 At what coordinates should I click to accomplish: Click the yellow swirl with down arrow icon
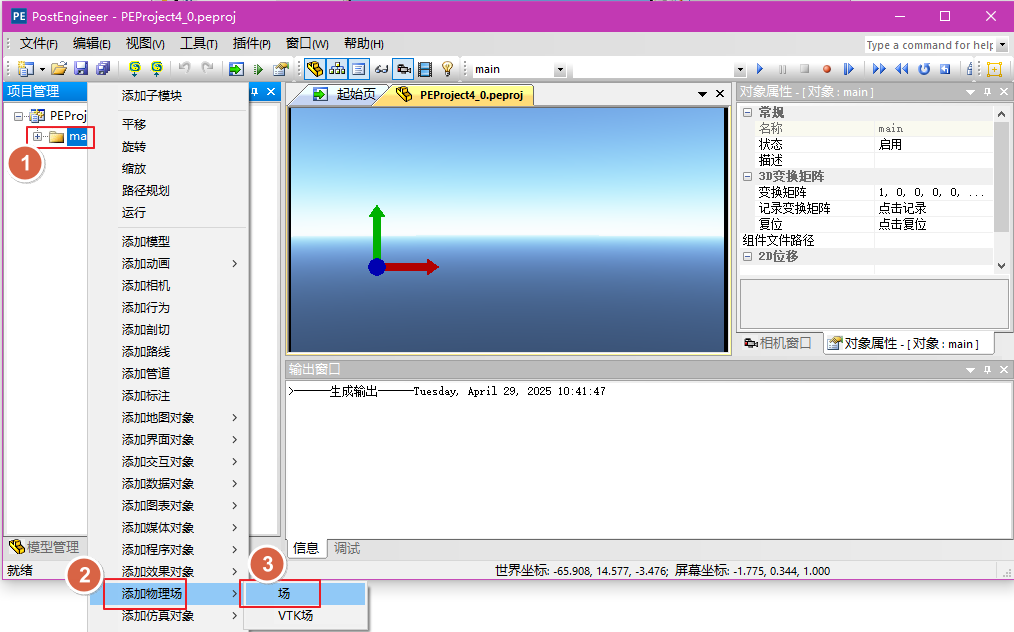(x=135, y=69)
